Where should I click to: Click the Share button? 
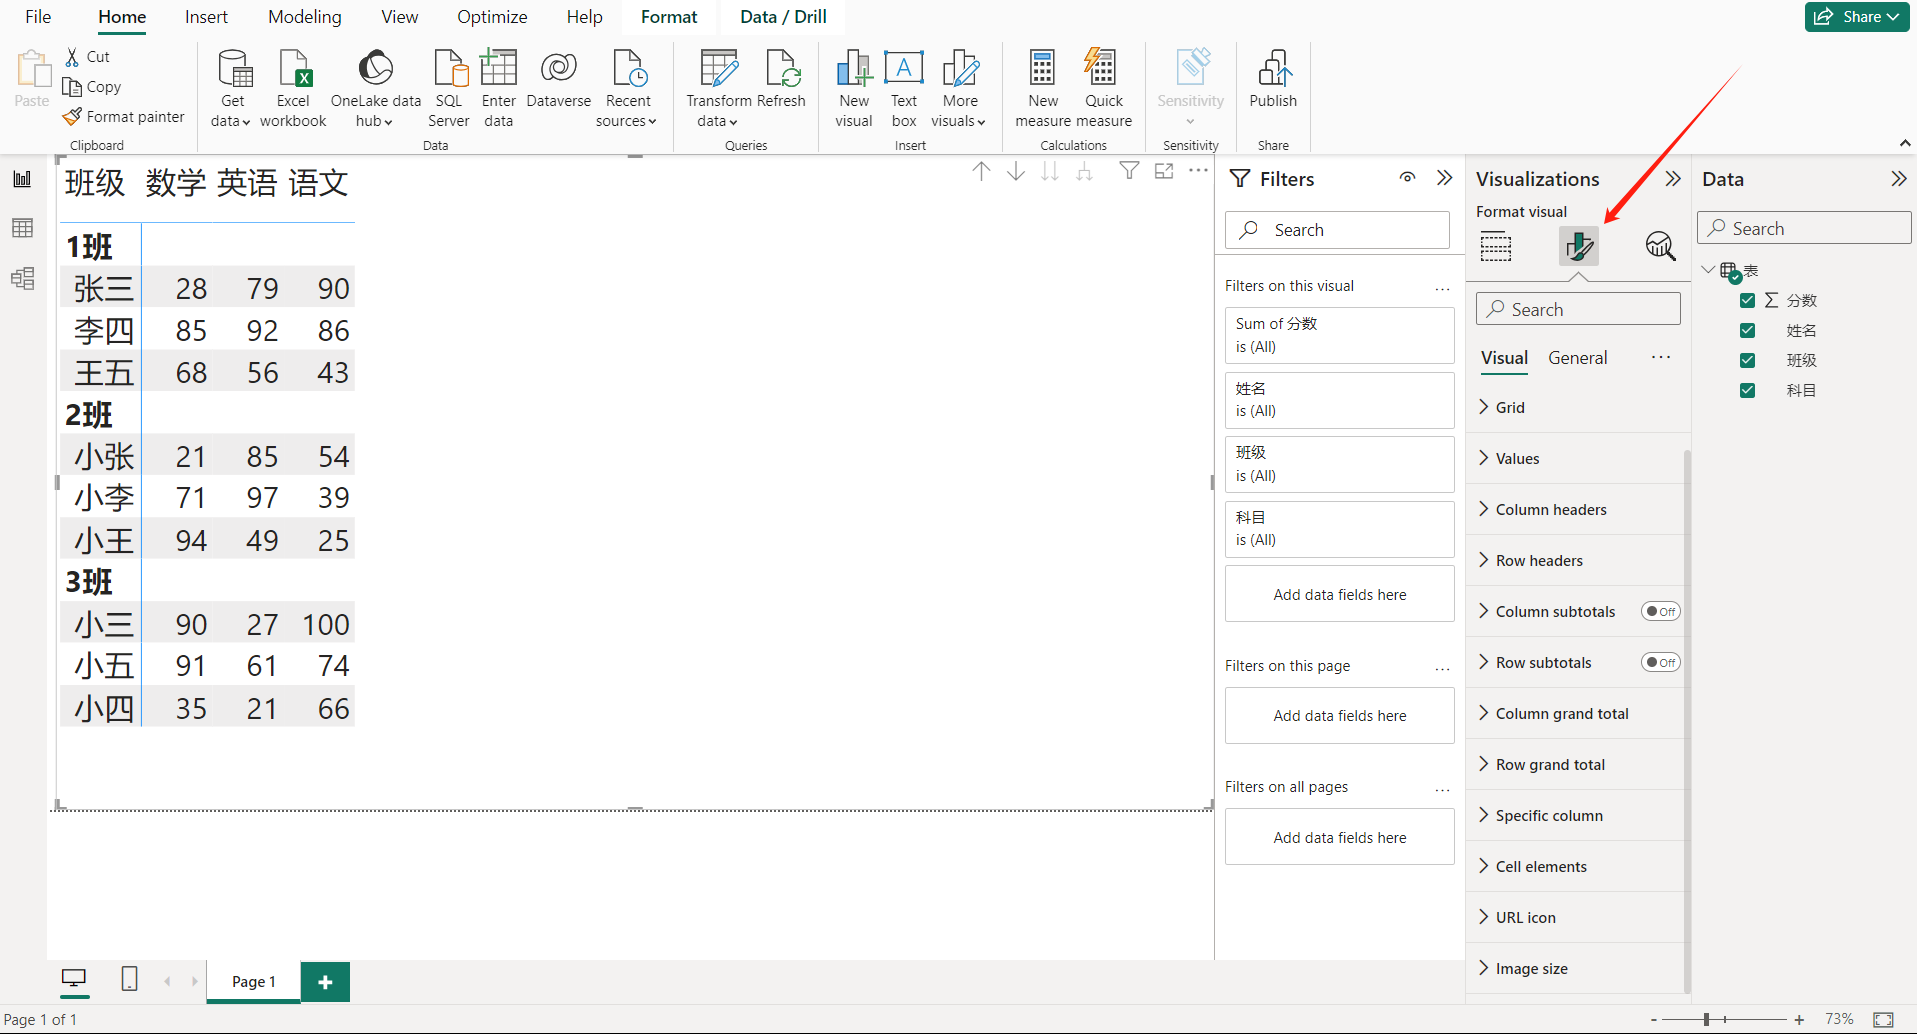(1857, 17)
